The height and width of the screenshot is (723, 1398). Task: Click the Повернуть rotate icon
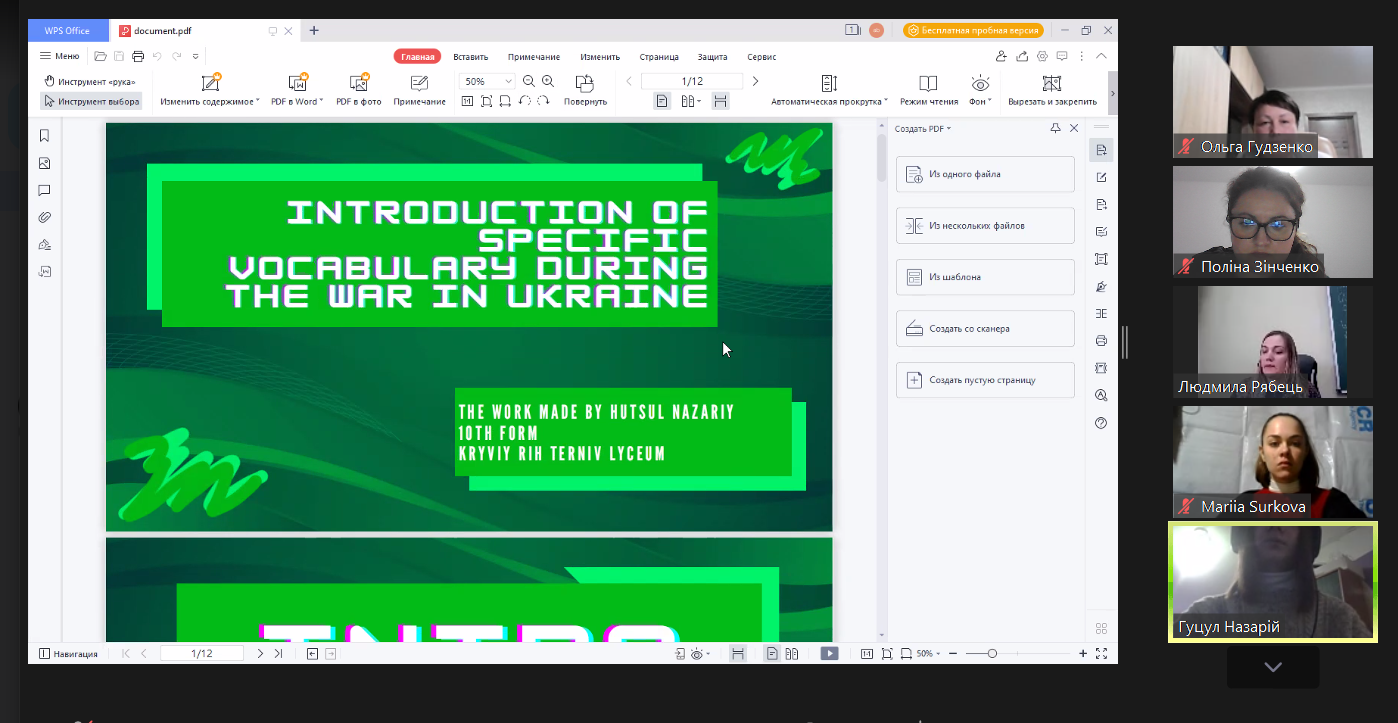click(585, 83)
